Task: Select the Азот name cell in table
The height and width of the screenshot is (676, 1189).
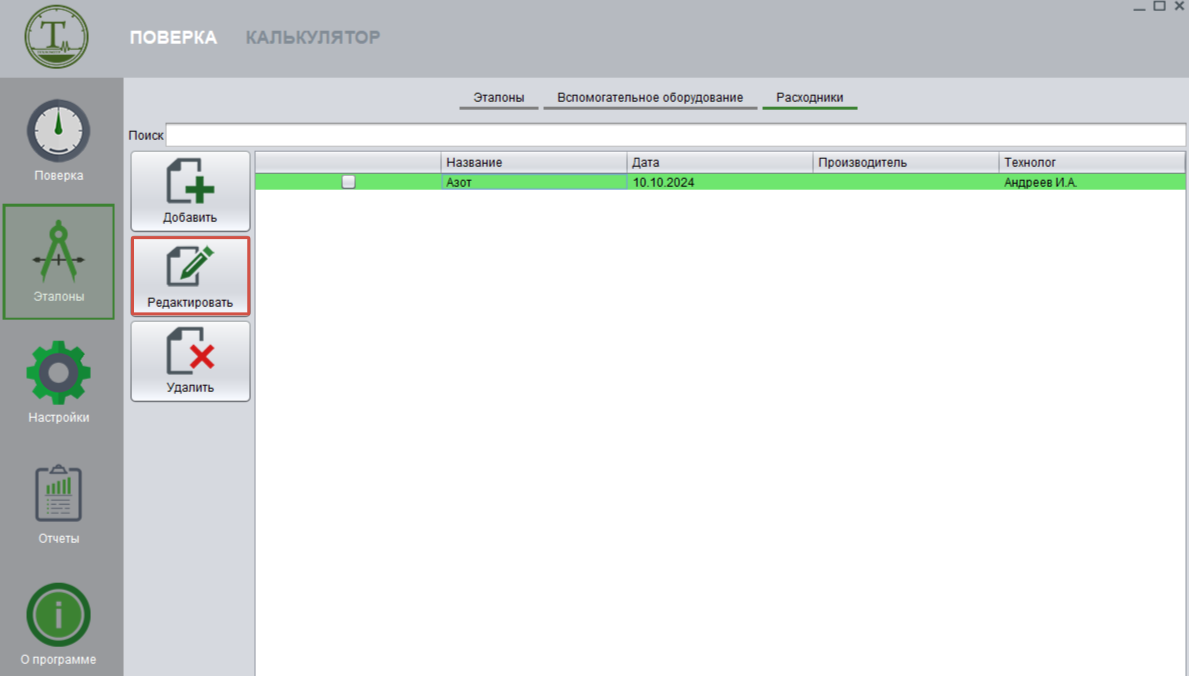Action: coord(533,182)
